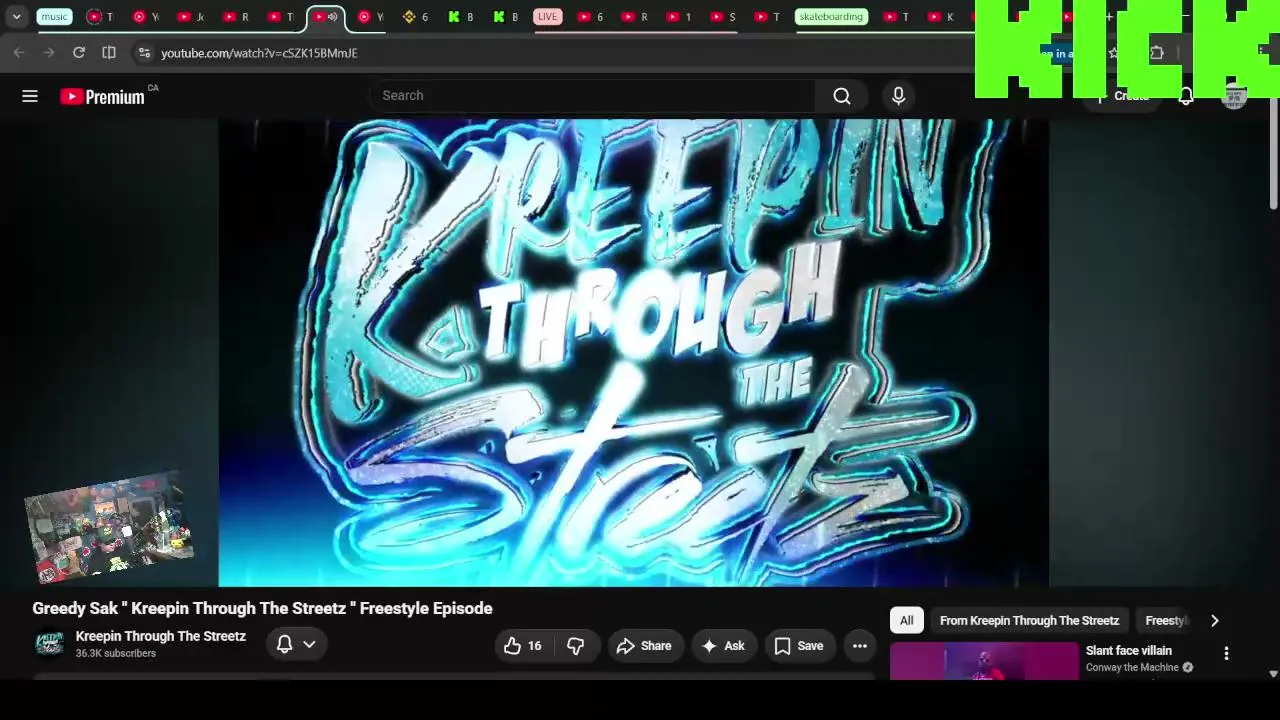This screenshot has width=1280, height=720.
Task: Show more filter chips with arrow
Action: (1214, 621)
